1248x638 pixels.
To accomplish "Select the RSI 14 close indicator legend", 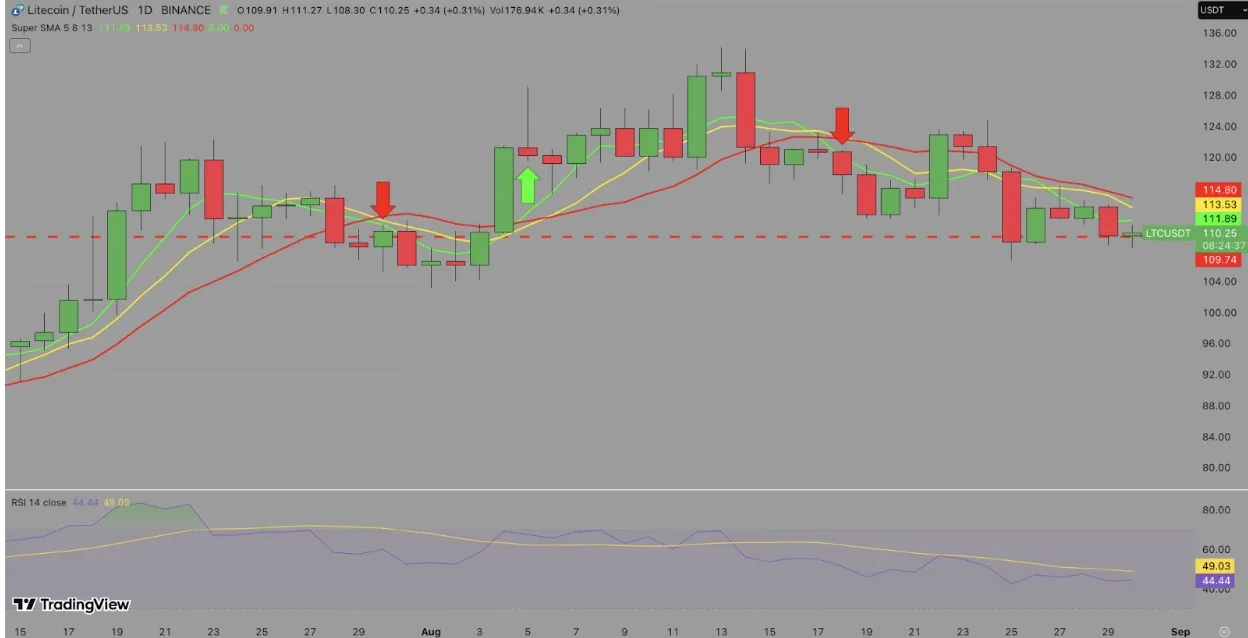I will coord(39,501).
